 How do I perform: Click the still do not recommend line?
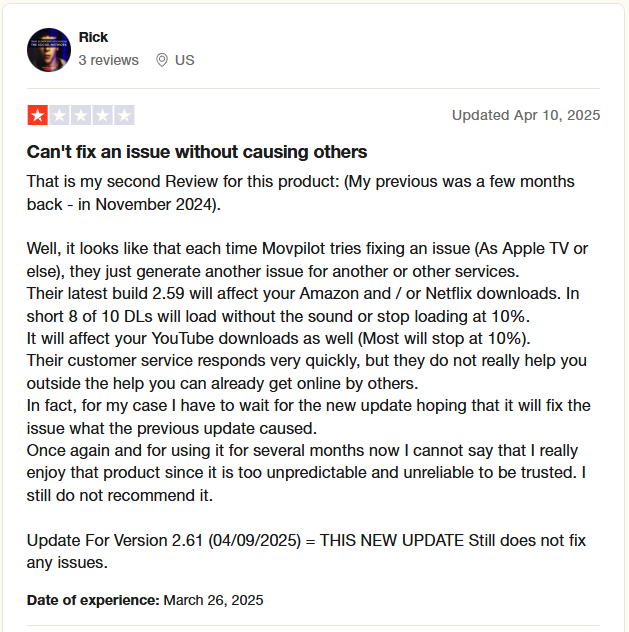(120, 495)
